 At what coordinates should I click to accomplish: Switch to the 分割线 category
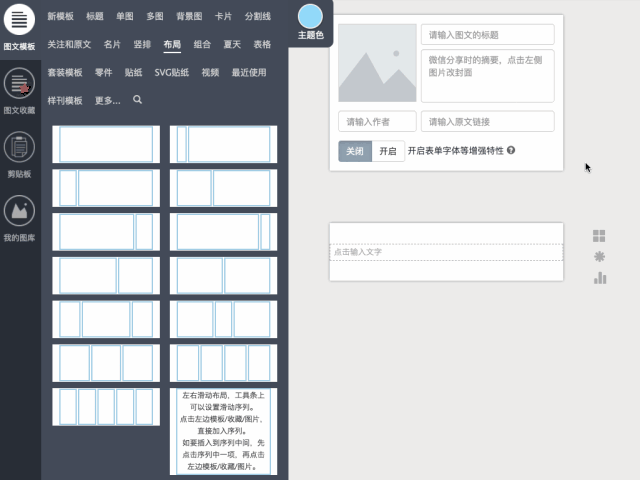tap(258, 16)
